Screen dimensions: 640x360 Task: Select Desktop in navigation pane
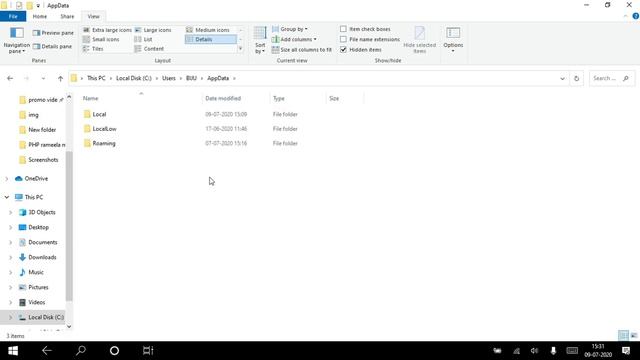point(34,227)
